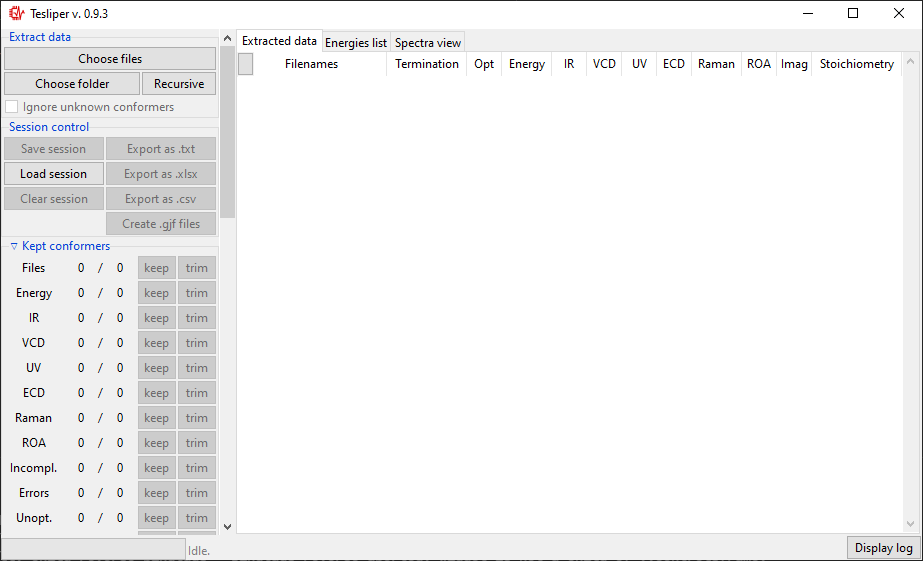Viewport: 923px width, 561px height.
Task: Click the Energy column header
Action: [x=527, y=64]
